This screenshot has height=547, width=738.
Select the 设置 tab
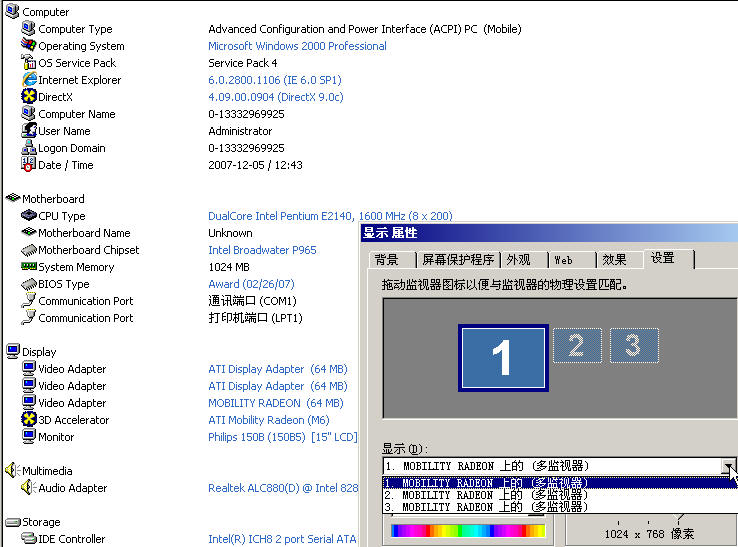pos(669,258)
